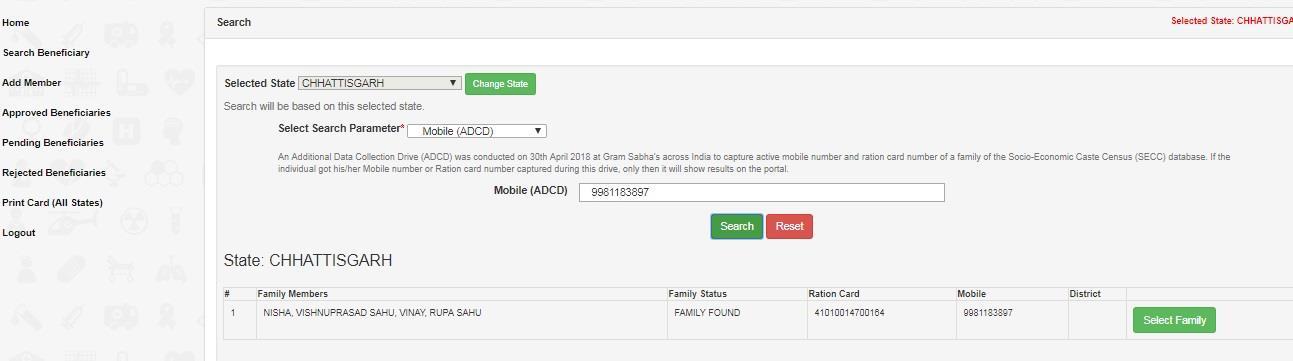Open Print Card (All States)

coord(52,203)
